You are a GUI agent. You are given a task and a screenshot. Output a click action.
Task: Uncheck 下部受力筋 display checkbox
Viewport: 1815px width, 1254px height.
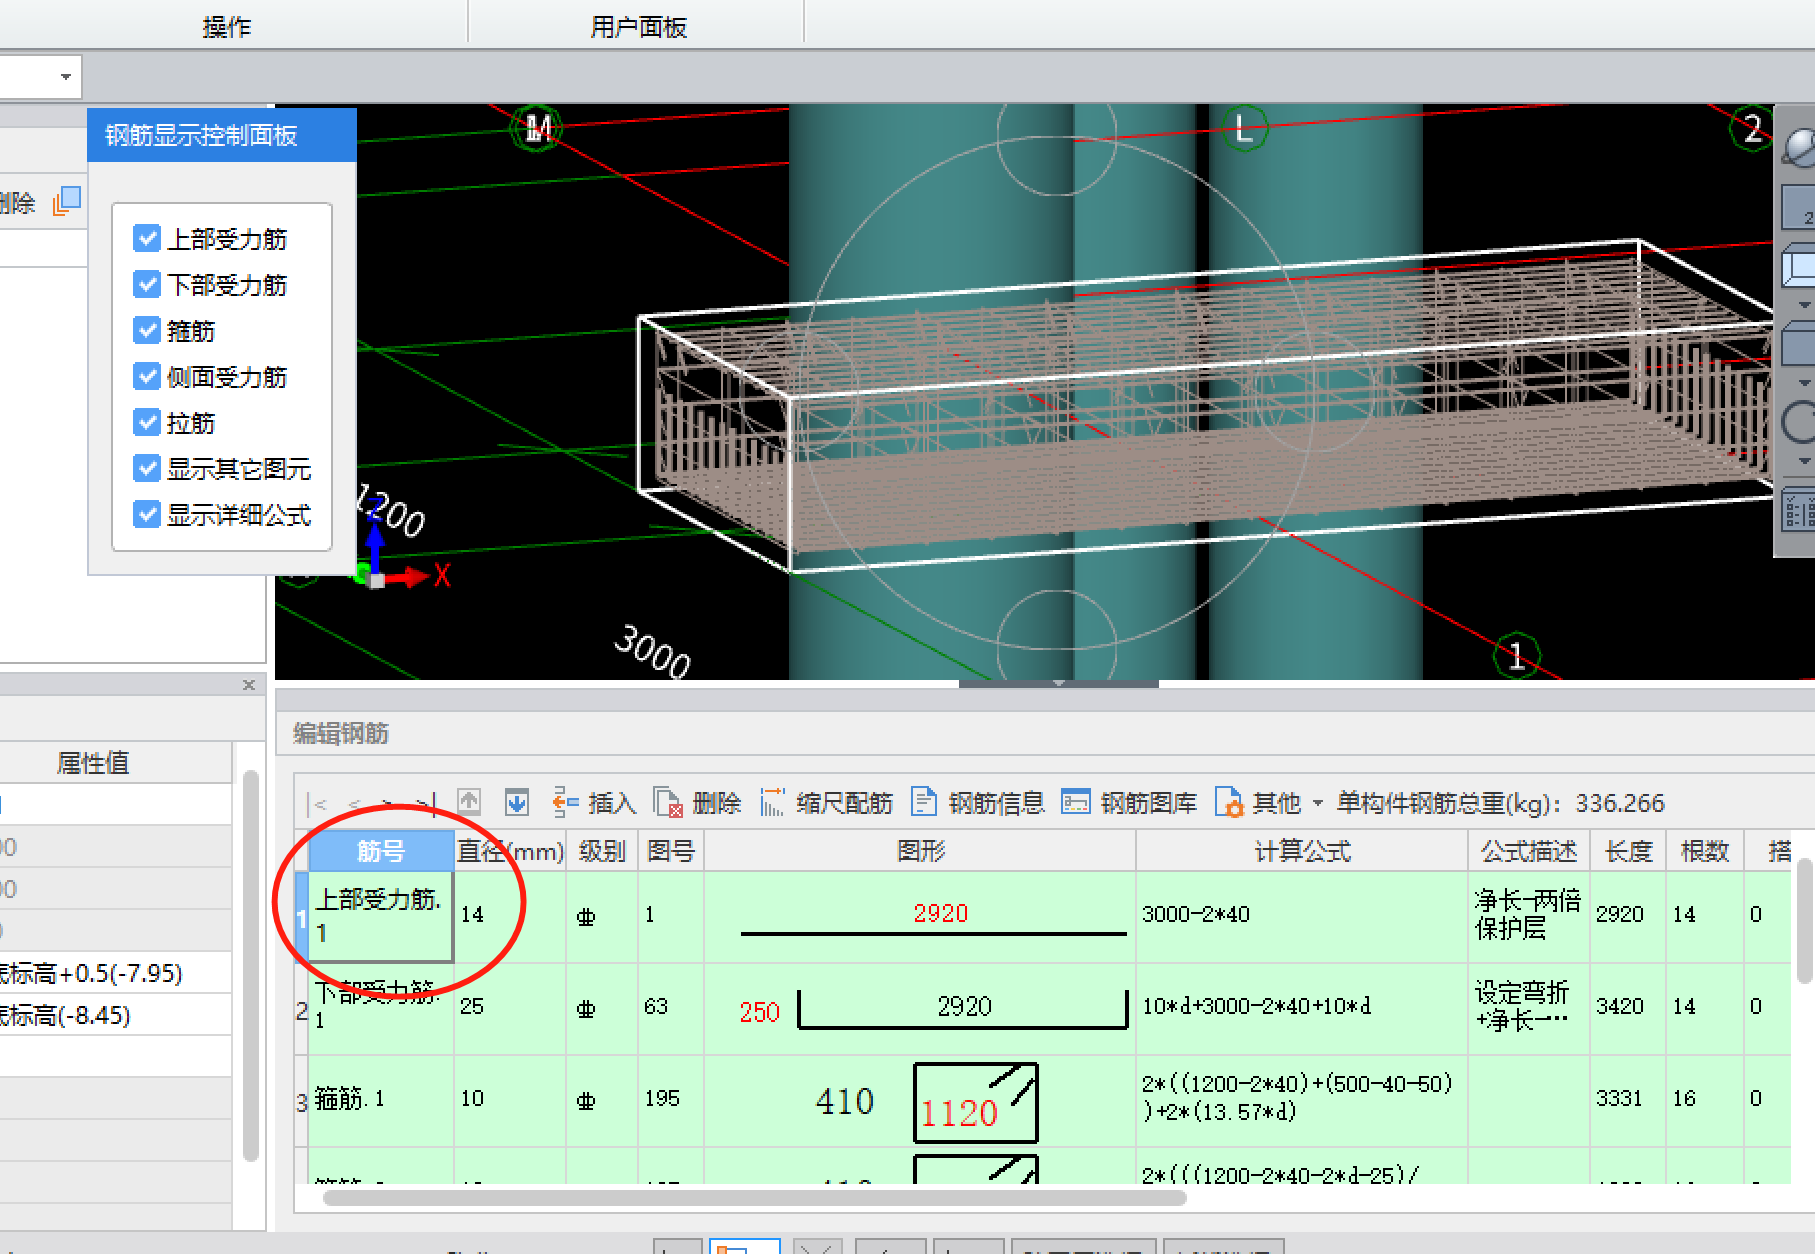point(147,284)
